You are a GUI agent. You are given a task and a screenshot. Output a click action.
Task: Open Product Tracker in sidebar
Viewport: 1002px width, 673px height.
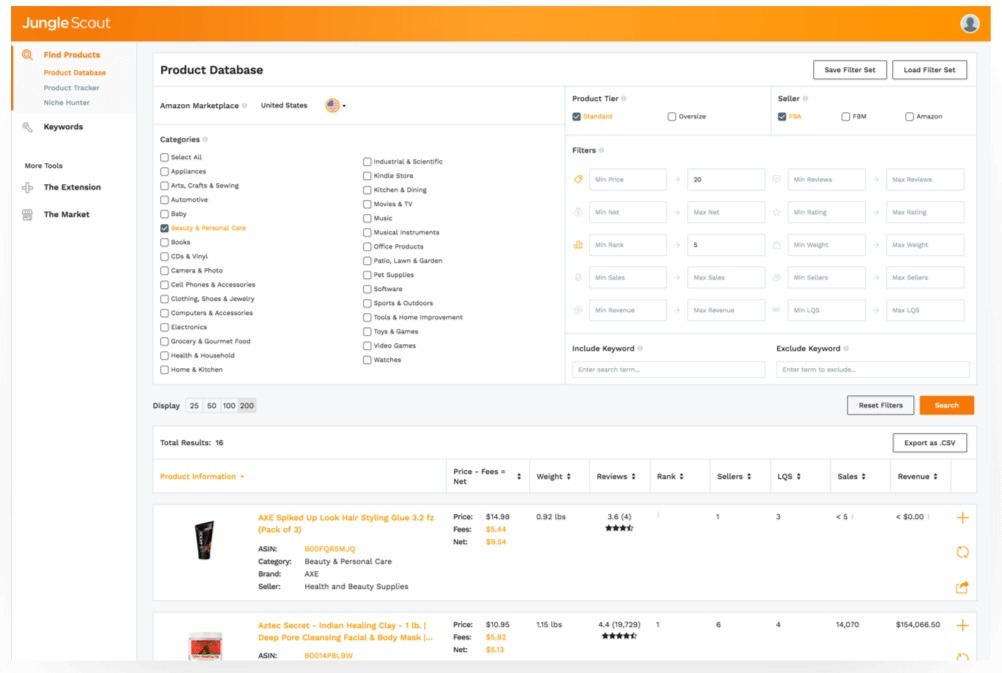pyautogui.click(x=72, y=88)
